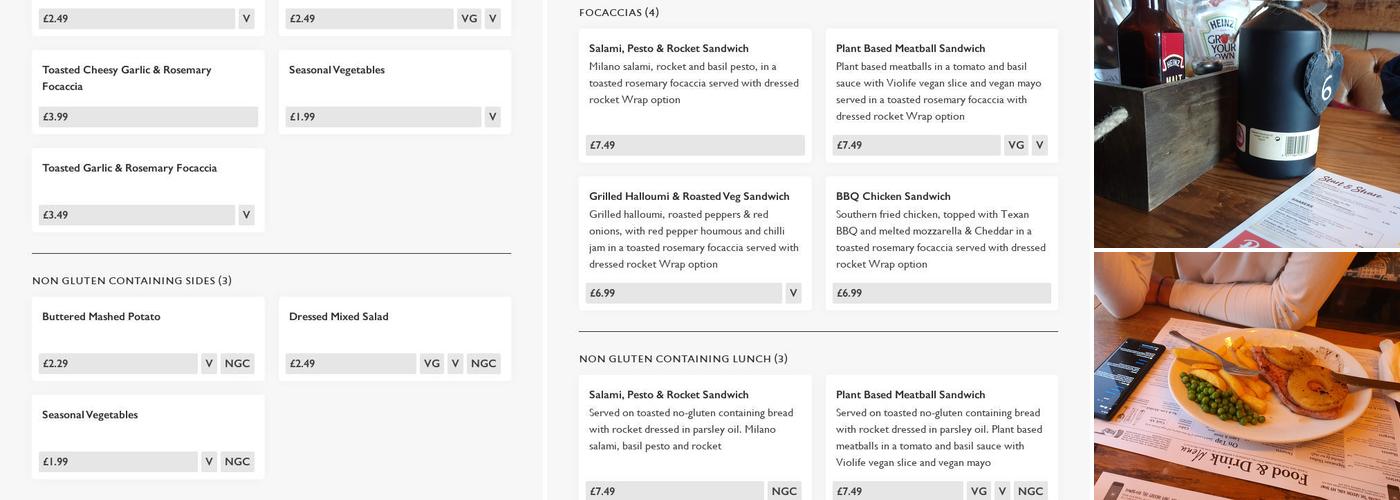The height and width of the screenshot is (500, 1400).
Task: Open photo of ketchup bottles and table number
Action: point(1246,123)
